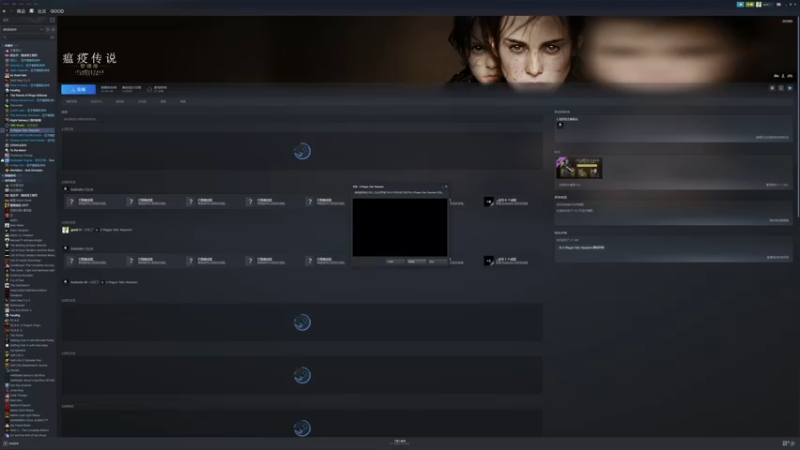Click the ready-to-play icon beside library dropdown

click(53, 30)
